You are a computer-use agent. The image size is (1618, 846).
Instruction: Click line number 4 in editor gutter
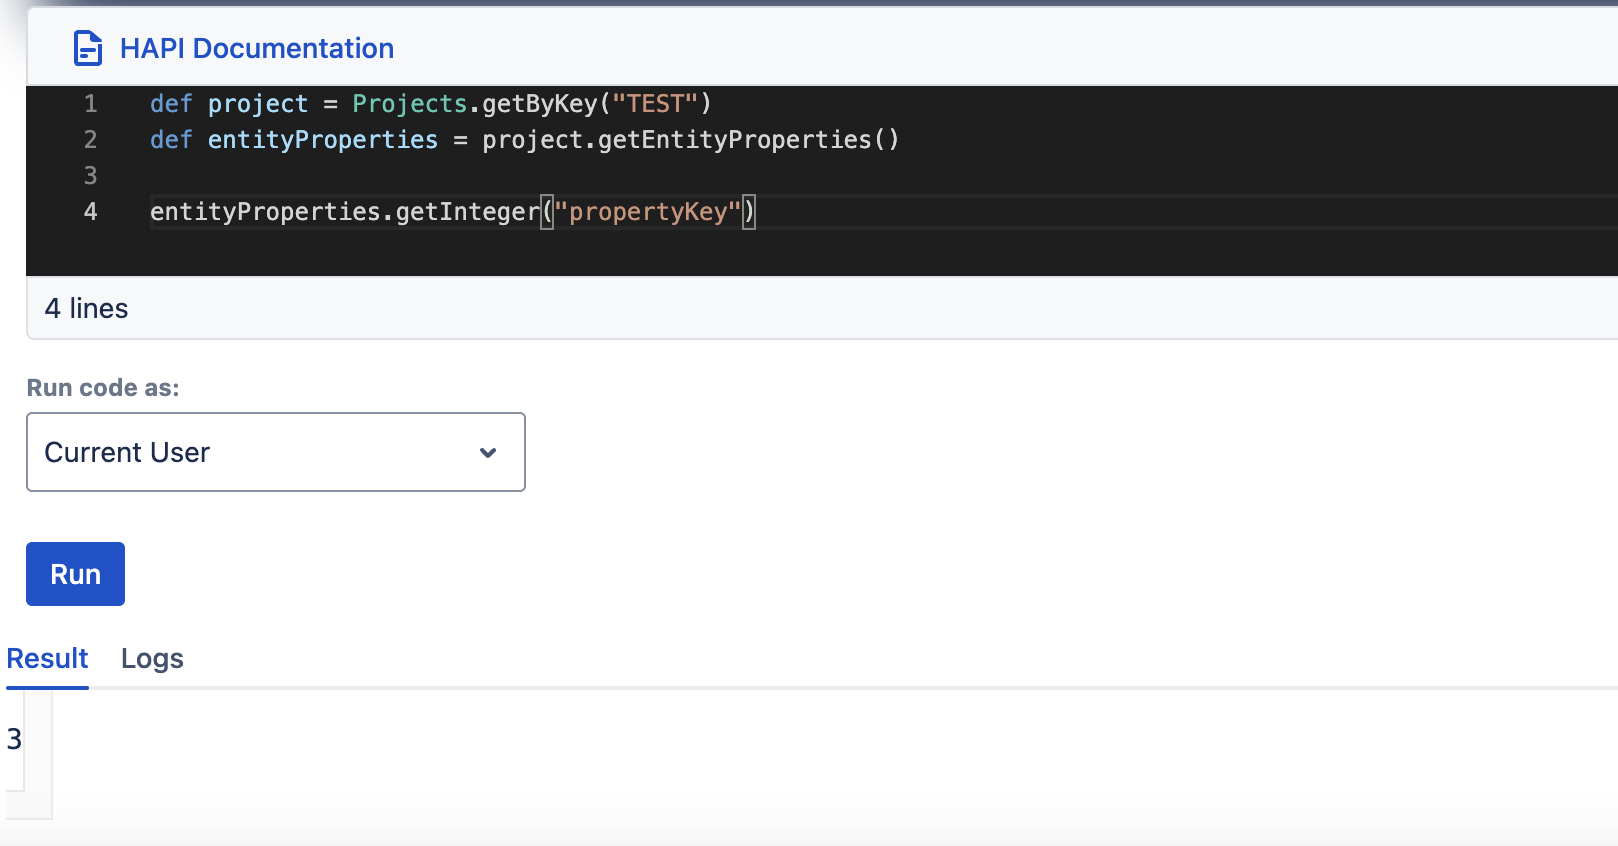point(91,212)
